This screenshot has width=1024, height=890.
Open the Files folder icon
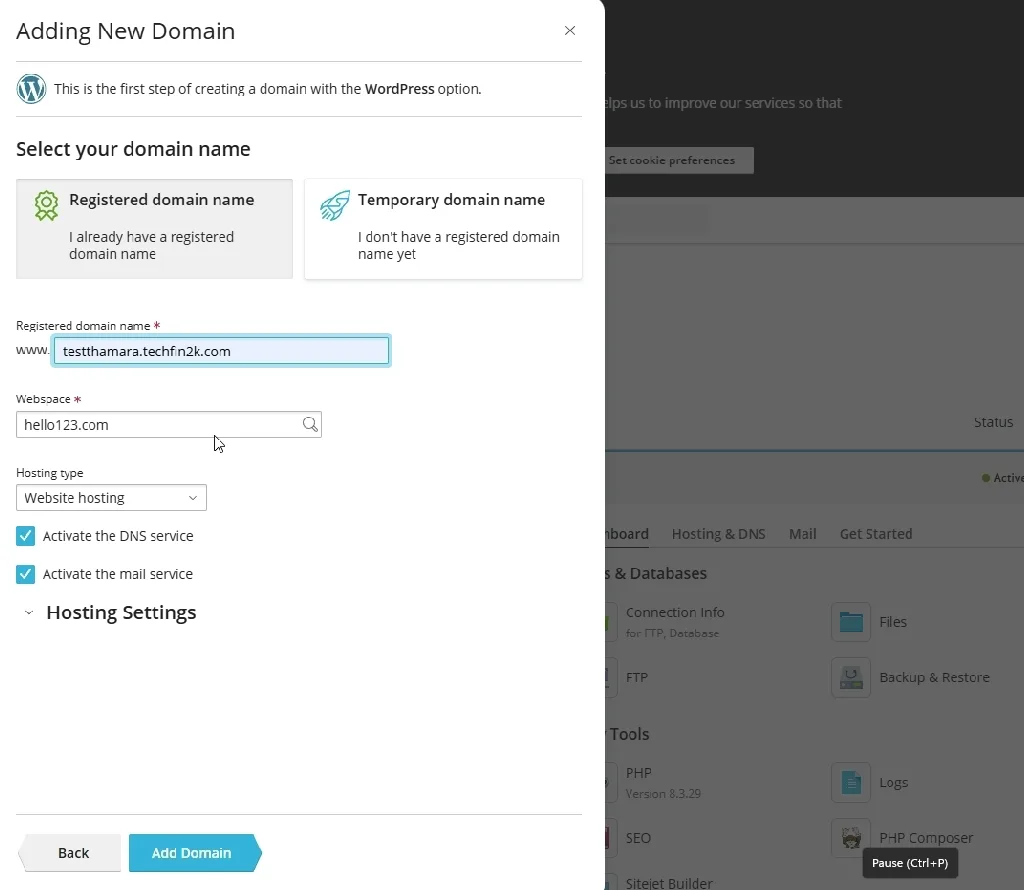pos(851,622)
